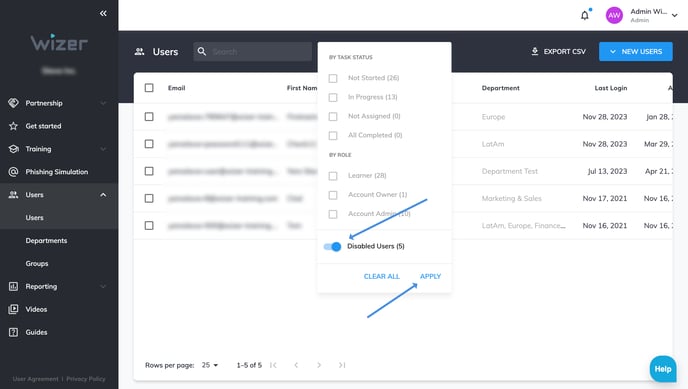Click the Export CSV download icon
Screen dimensions: 688x389
[x=535, y=51]
